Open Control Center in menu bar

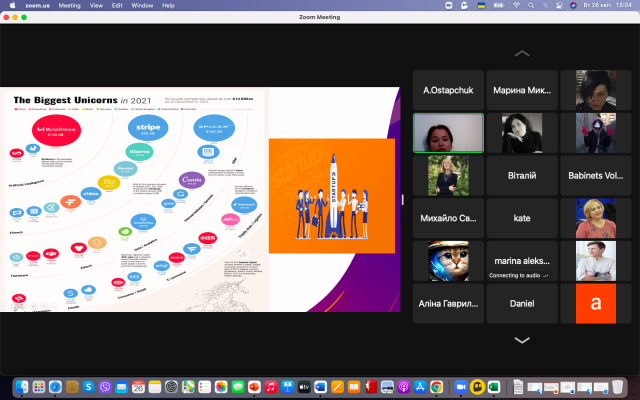(x=559, y=5)
